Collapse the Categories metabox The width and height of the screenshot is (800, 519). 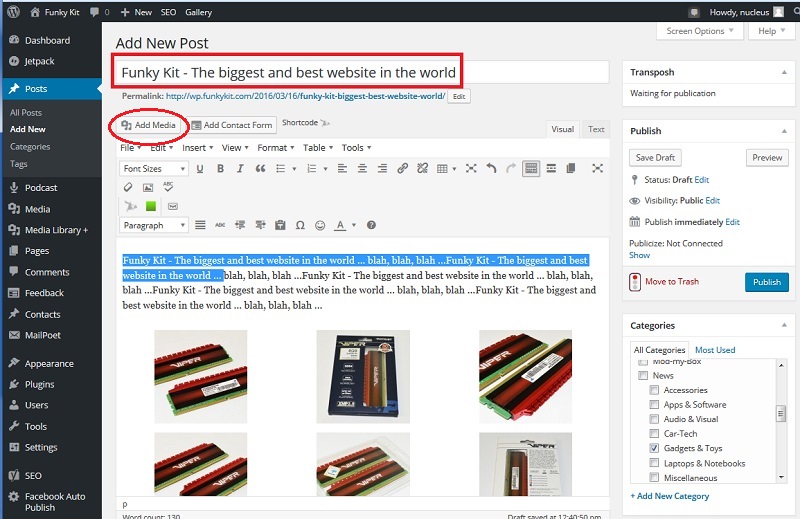pos(784,326)
